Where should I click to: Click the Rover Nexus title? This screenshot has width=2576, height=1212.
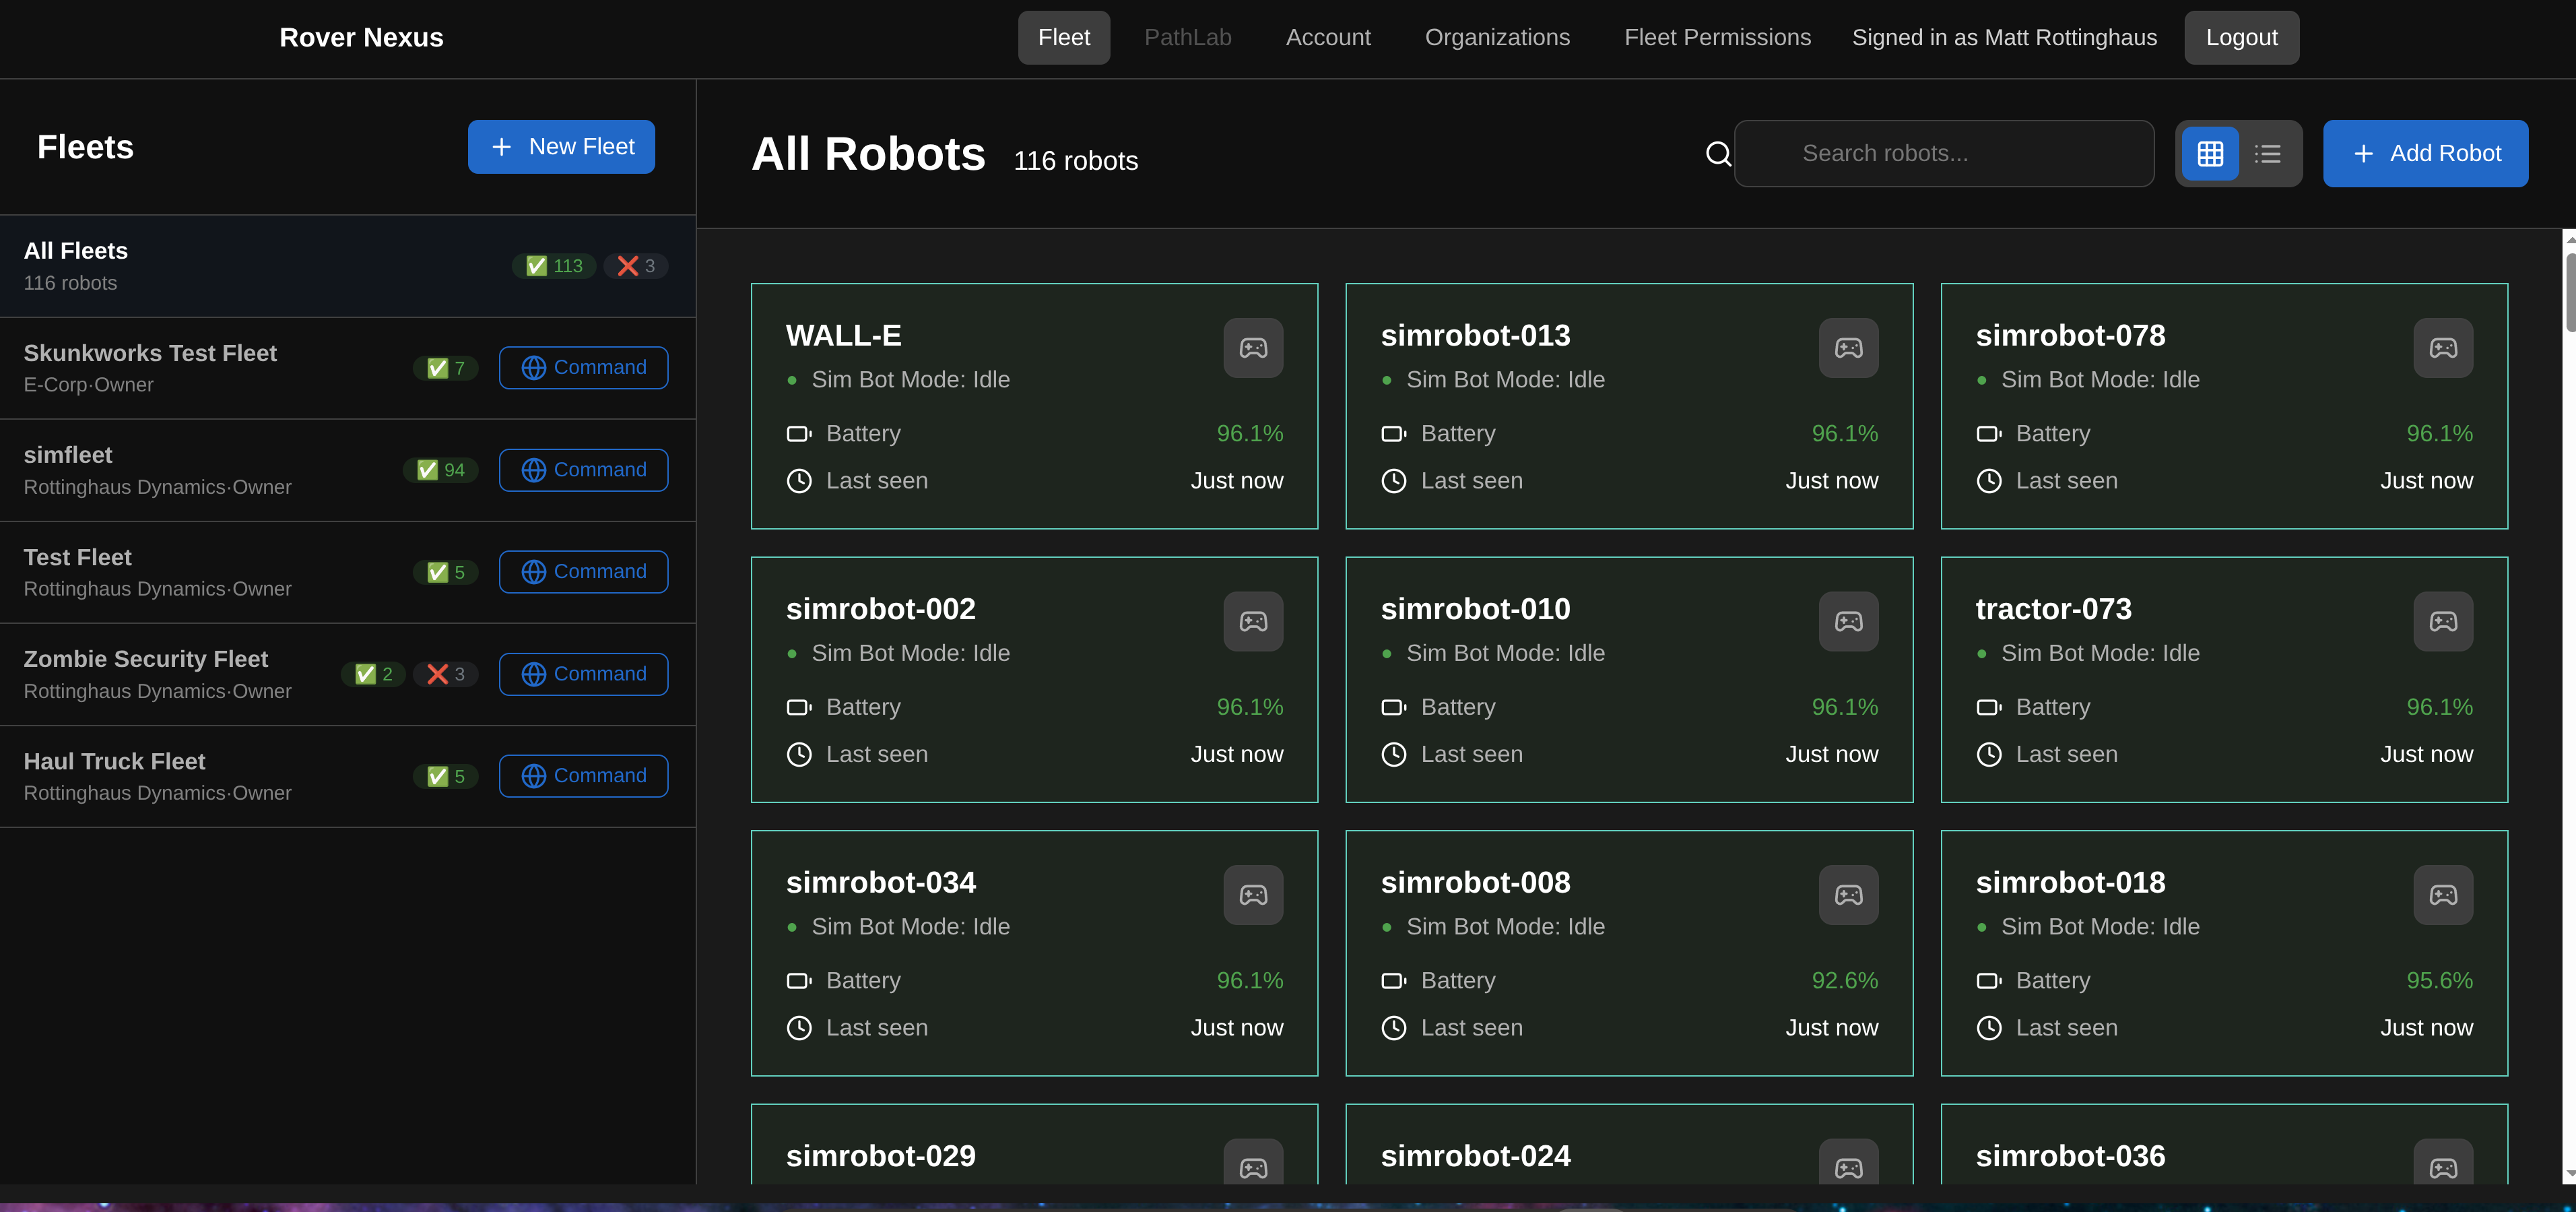[x=361, y=38]
